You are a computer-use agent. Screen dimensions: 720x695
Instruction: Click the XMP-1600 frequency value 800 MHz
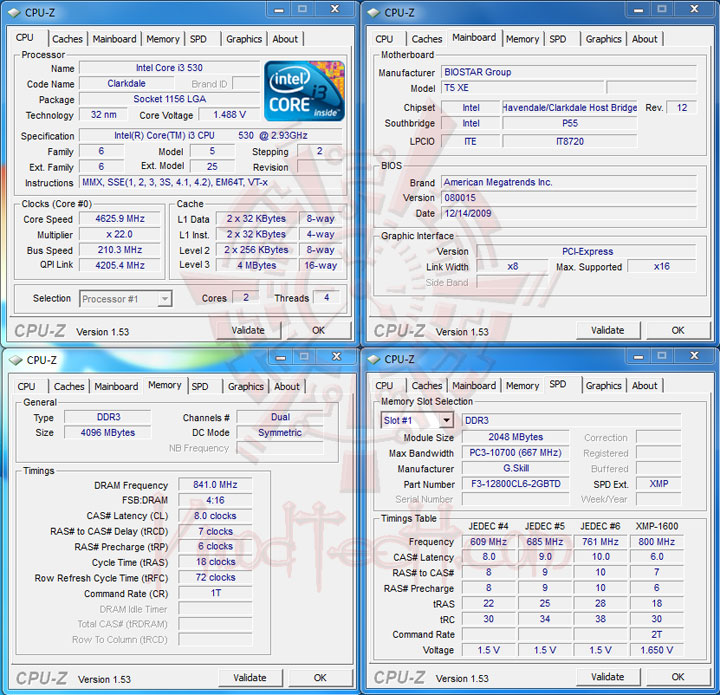(657, 542)
